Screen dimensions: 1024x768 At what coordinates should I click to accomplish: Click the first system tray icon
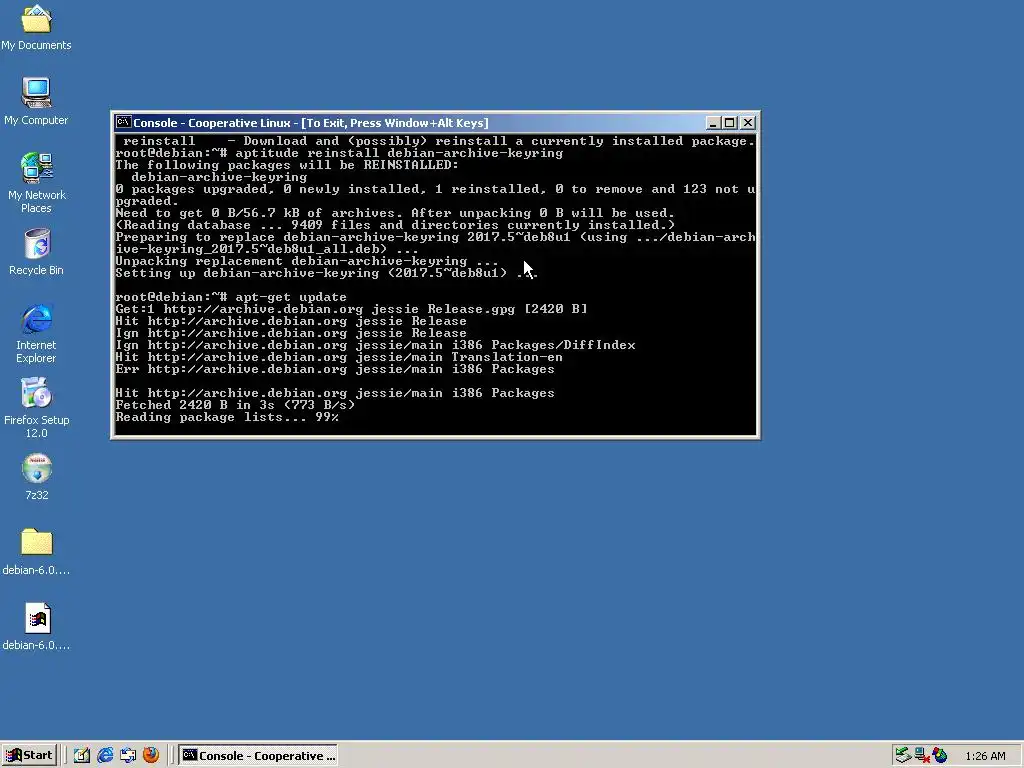click(x=903, y=756)
